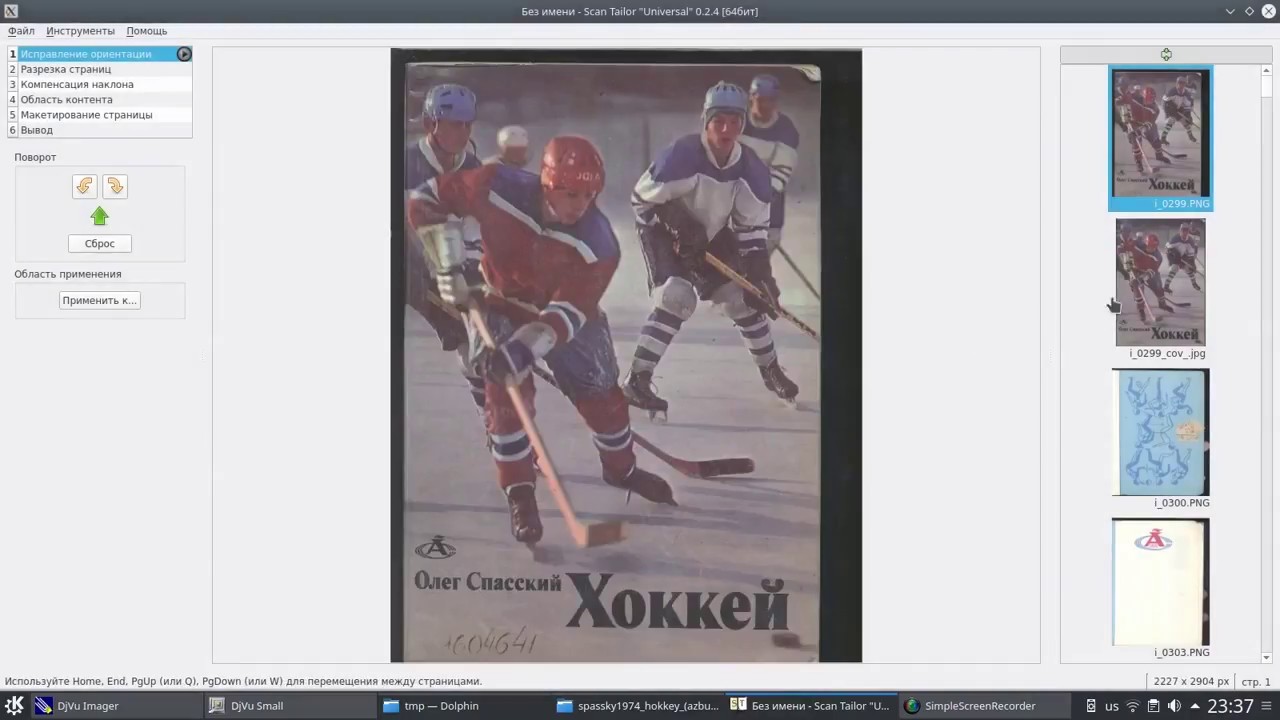Open the volume control tray icon
1280x720 pixels.
point(1174,706)
